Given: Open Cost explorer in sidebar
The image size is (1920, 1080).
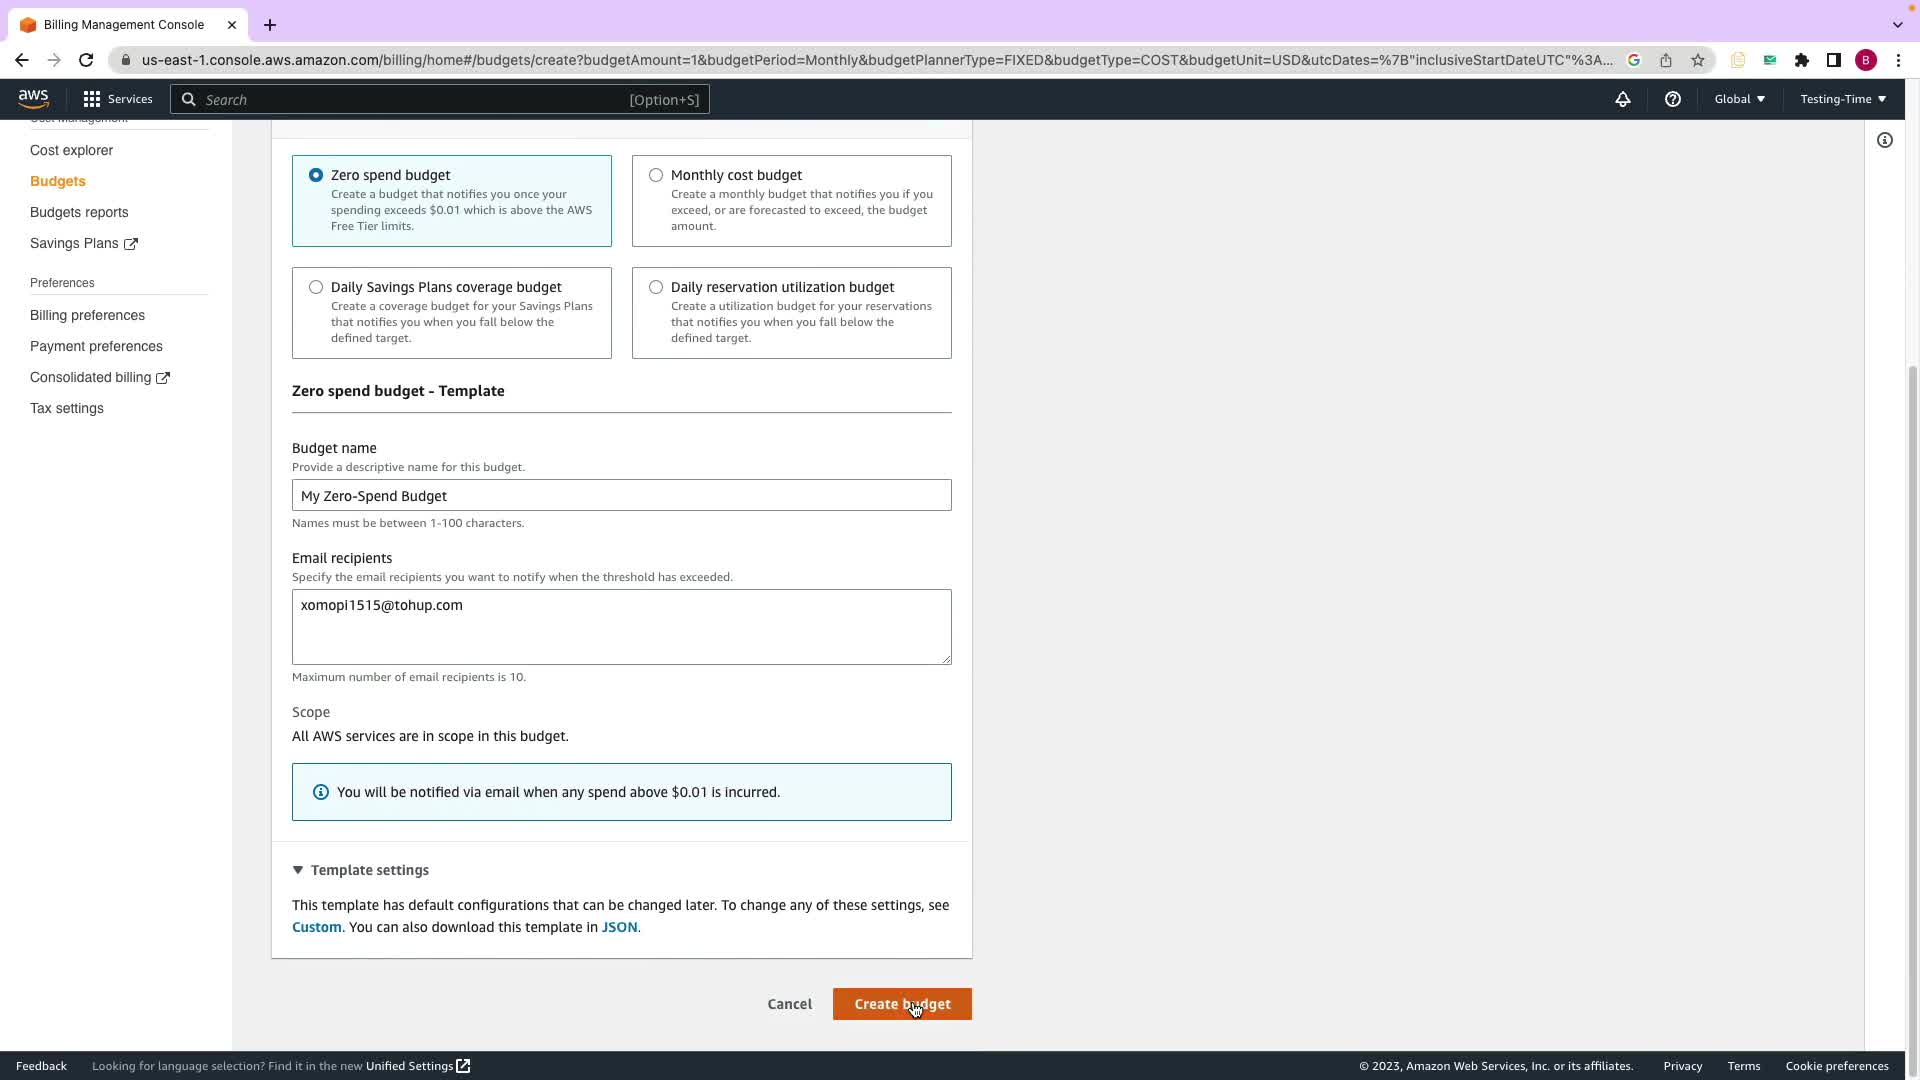Looking at the screenshot, I should click(x=71, y=150).
